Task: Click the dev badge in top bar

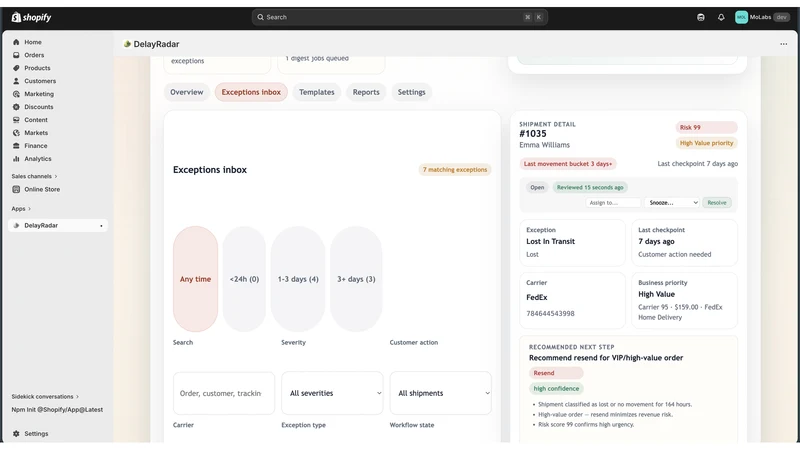Action: click(781, 17)
